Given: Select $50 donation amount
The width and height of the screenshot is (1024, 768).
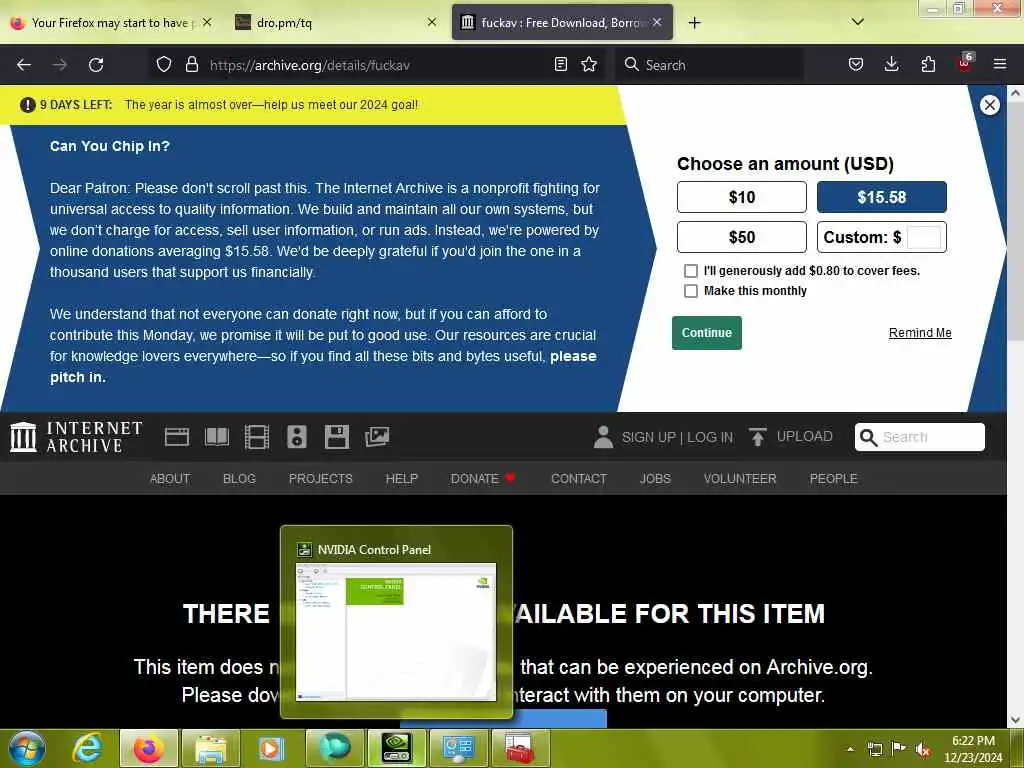Looking at the screenshot, I should pos(741,237).
